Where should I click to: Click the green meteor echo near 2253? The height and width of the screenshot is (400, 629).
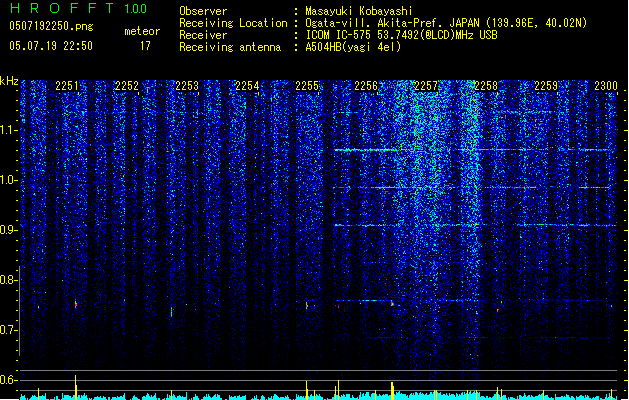[x=171, y=312]
